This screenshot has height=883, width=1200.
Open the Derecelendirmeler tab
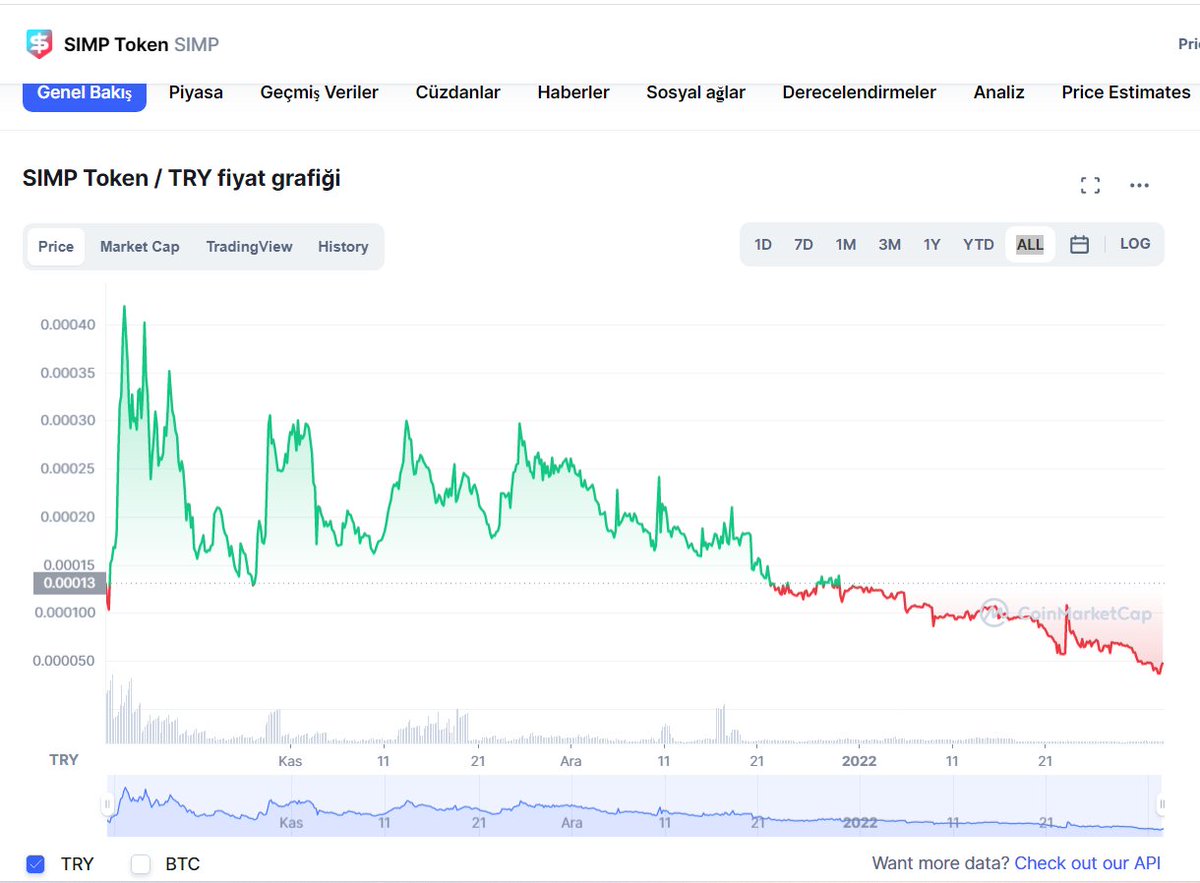(x=859, y=92)
